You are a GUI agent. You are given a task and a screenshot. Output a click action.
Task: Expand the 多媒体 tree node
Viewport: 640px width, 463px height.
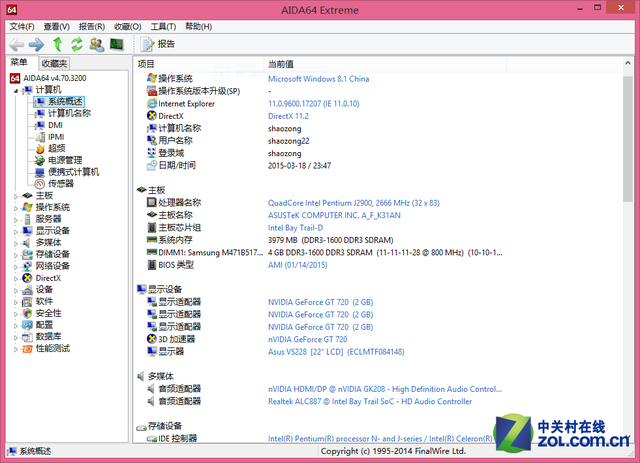(x=16, y=244)
